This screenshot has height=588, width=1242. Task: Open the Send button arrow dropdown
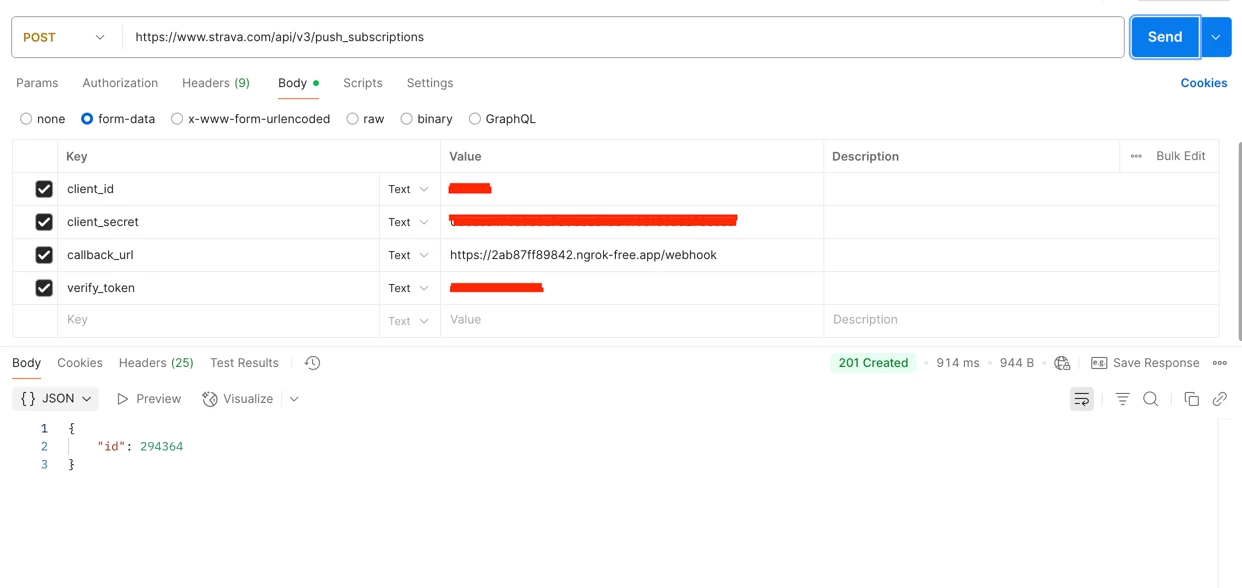1216,37
